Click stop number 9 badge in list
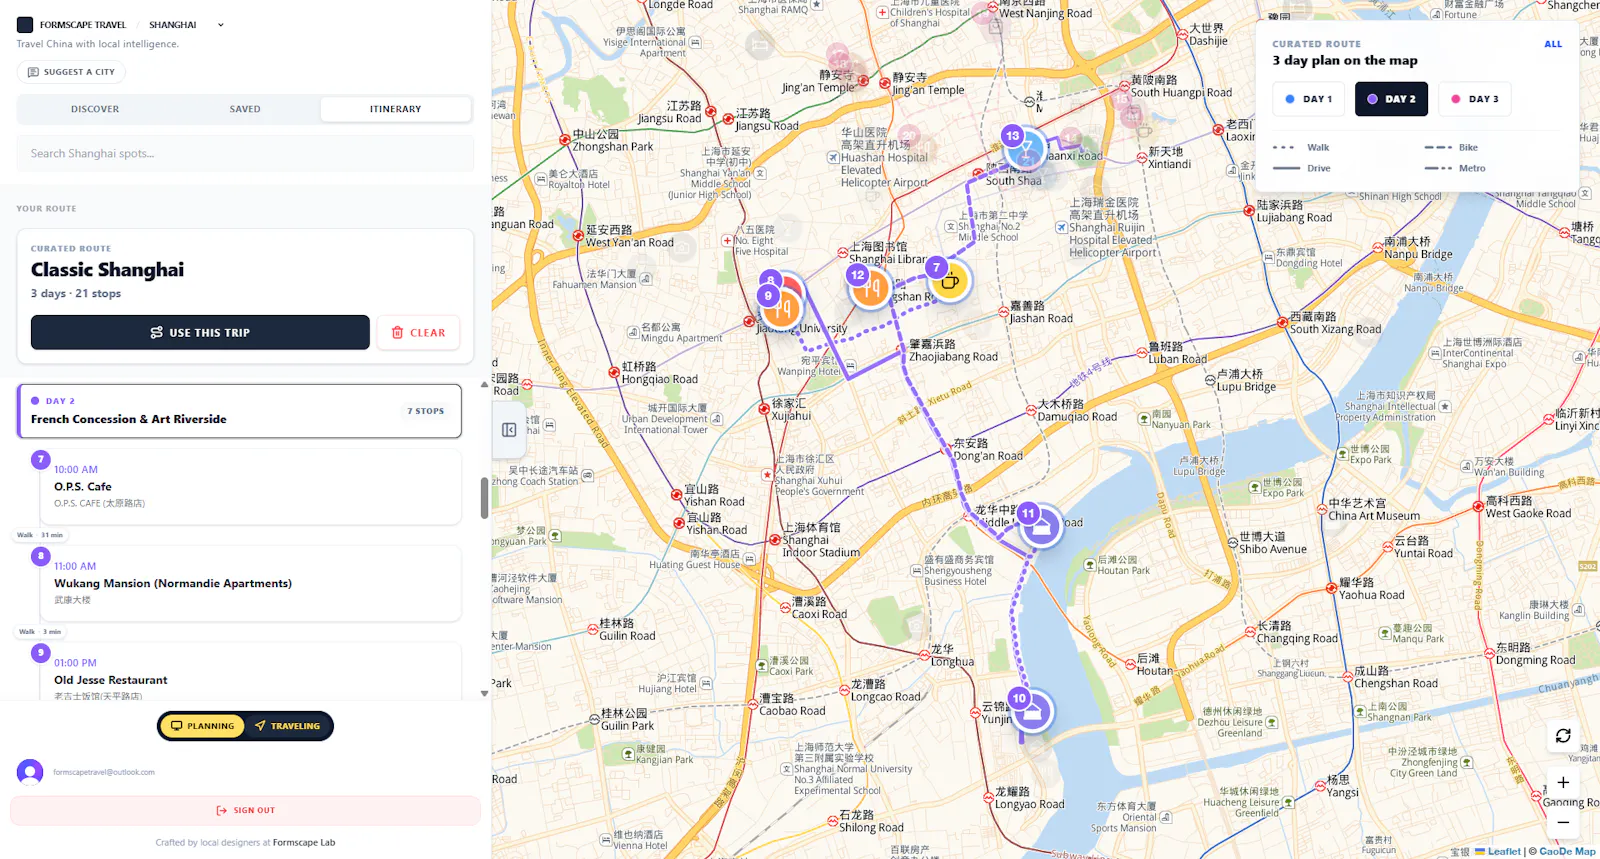Viewport: 1600px width, 859px height. 41,653
